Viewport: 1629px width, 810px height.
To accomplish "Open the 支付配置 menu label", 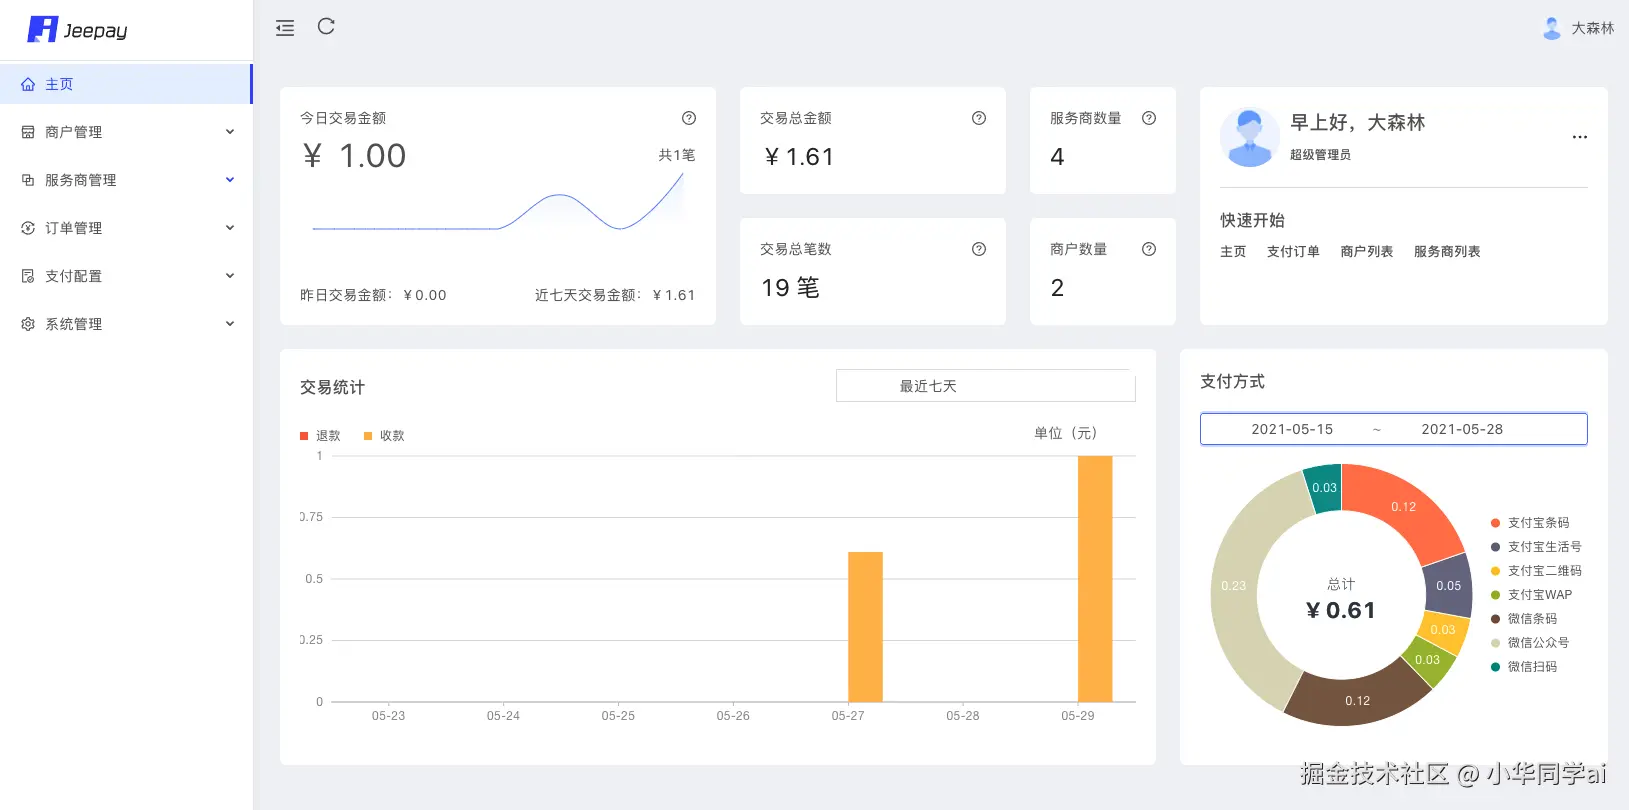I will pyautogui.click(x=73, y=276).
